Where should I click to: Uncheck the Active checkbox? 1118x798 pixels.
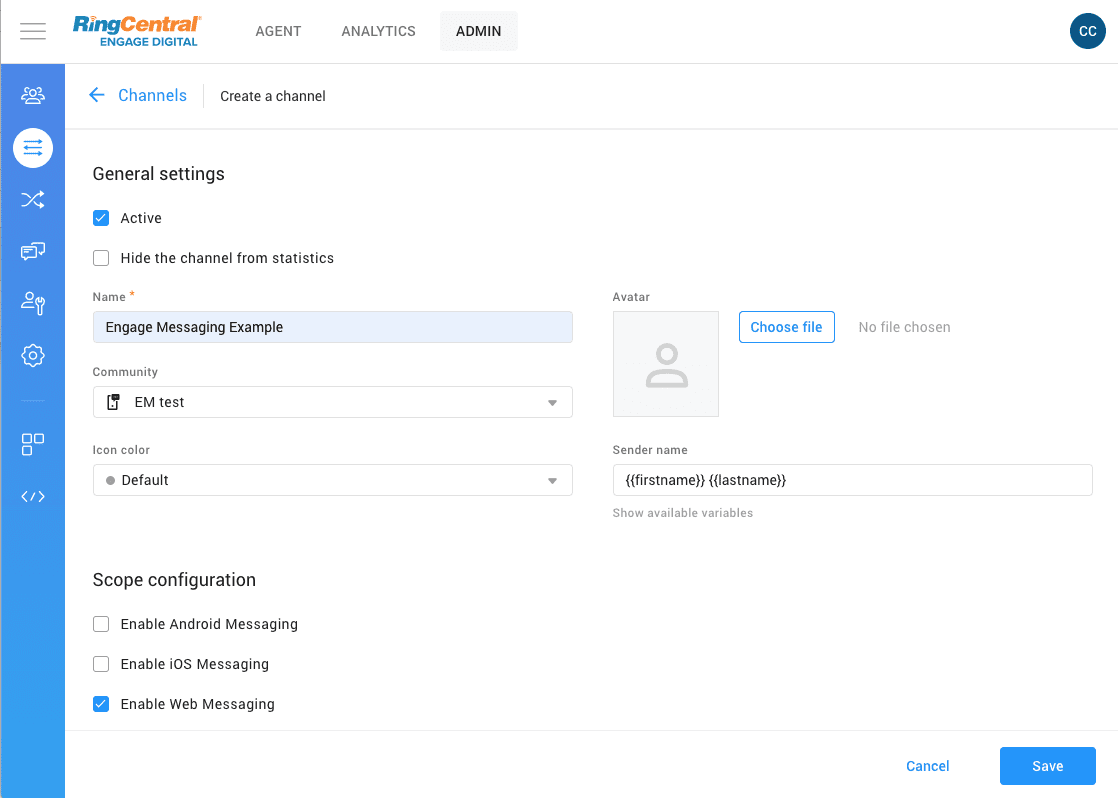point(101,218)
